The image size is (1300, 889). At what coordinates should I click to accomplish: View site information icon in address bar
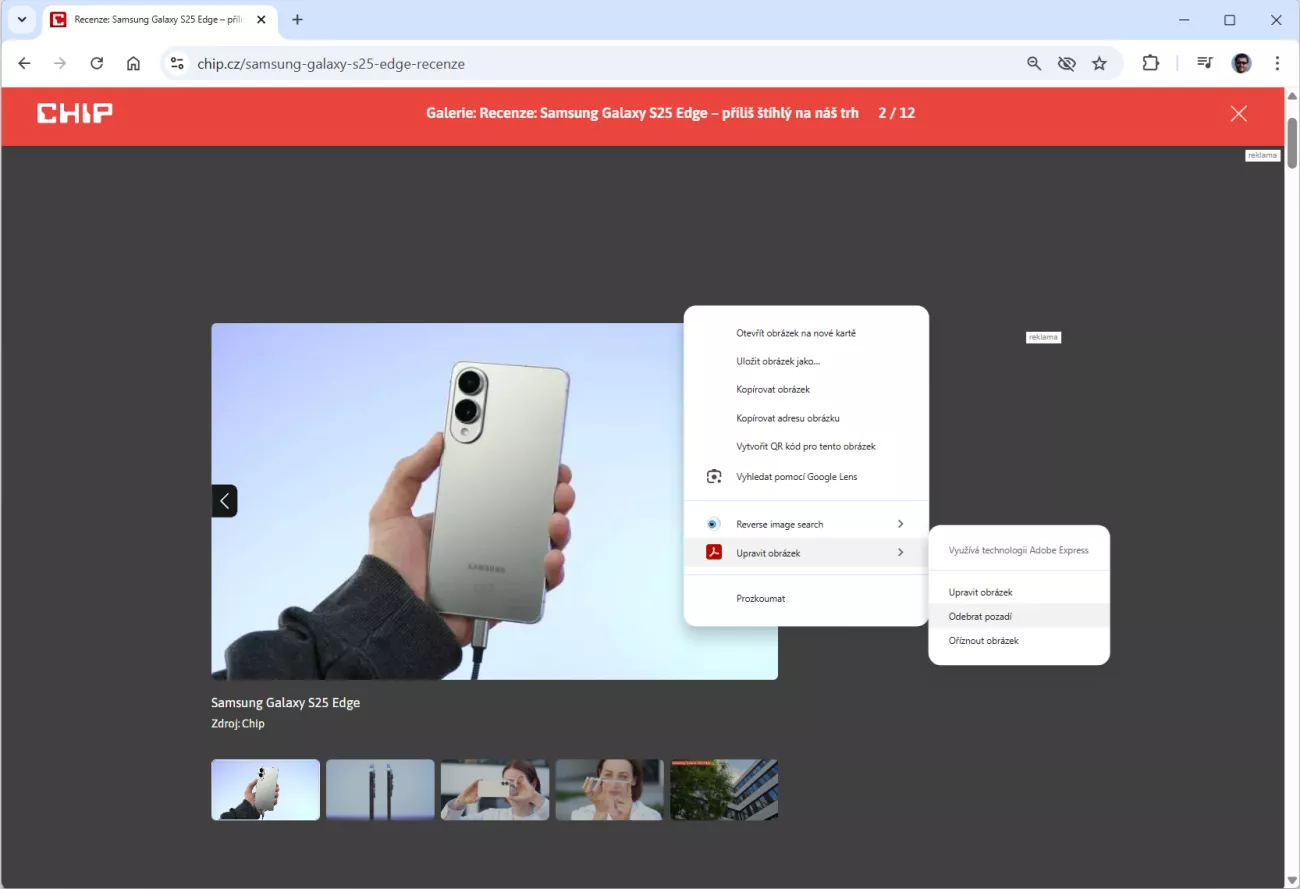177,63
